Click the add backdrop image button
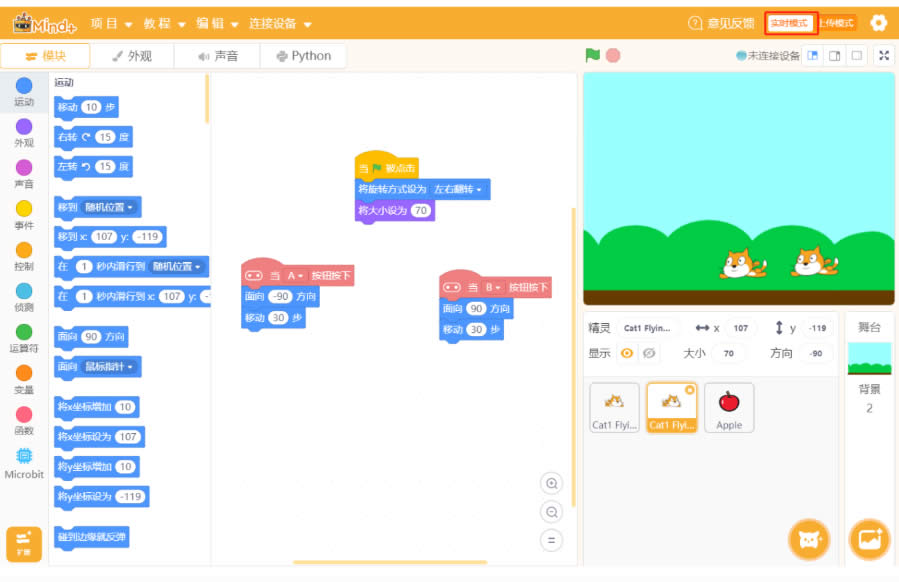 coord(868,540)
